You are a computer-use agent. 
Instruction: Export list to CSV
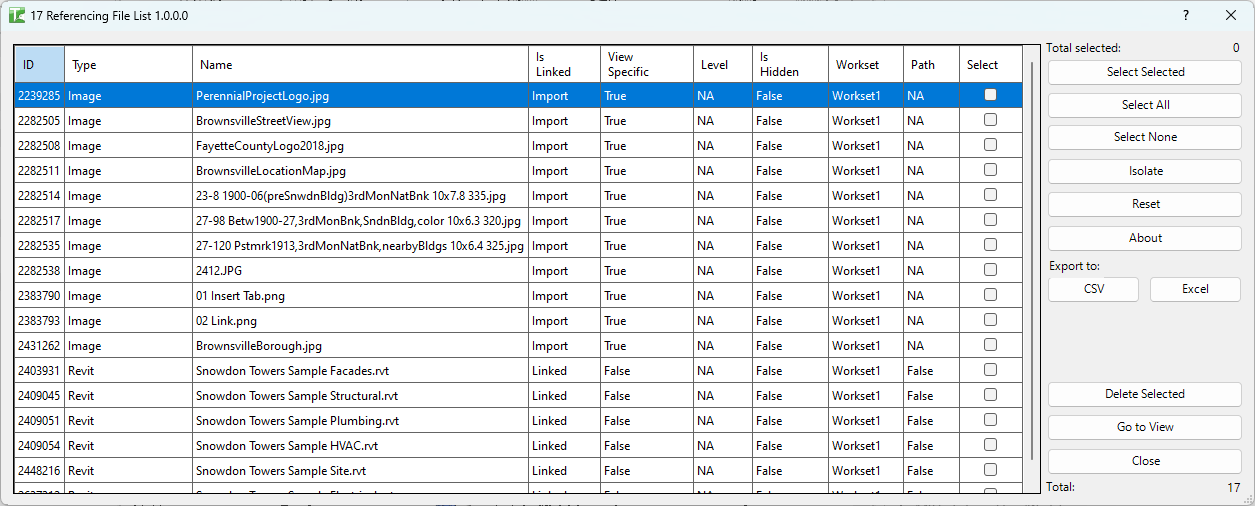coord(1093,289)
